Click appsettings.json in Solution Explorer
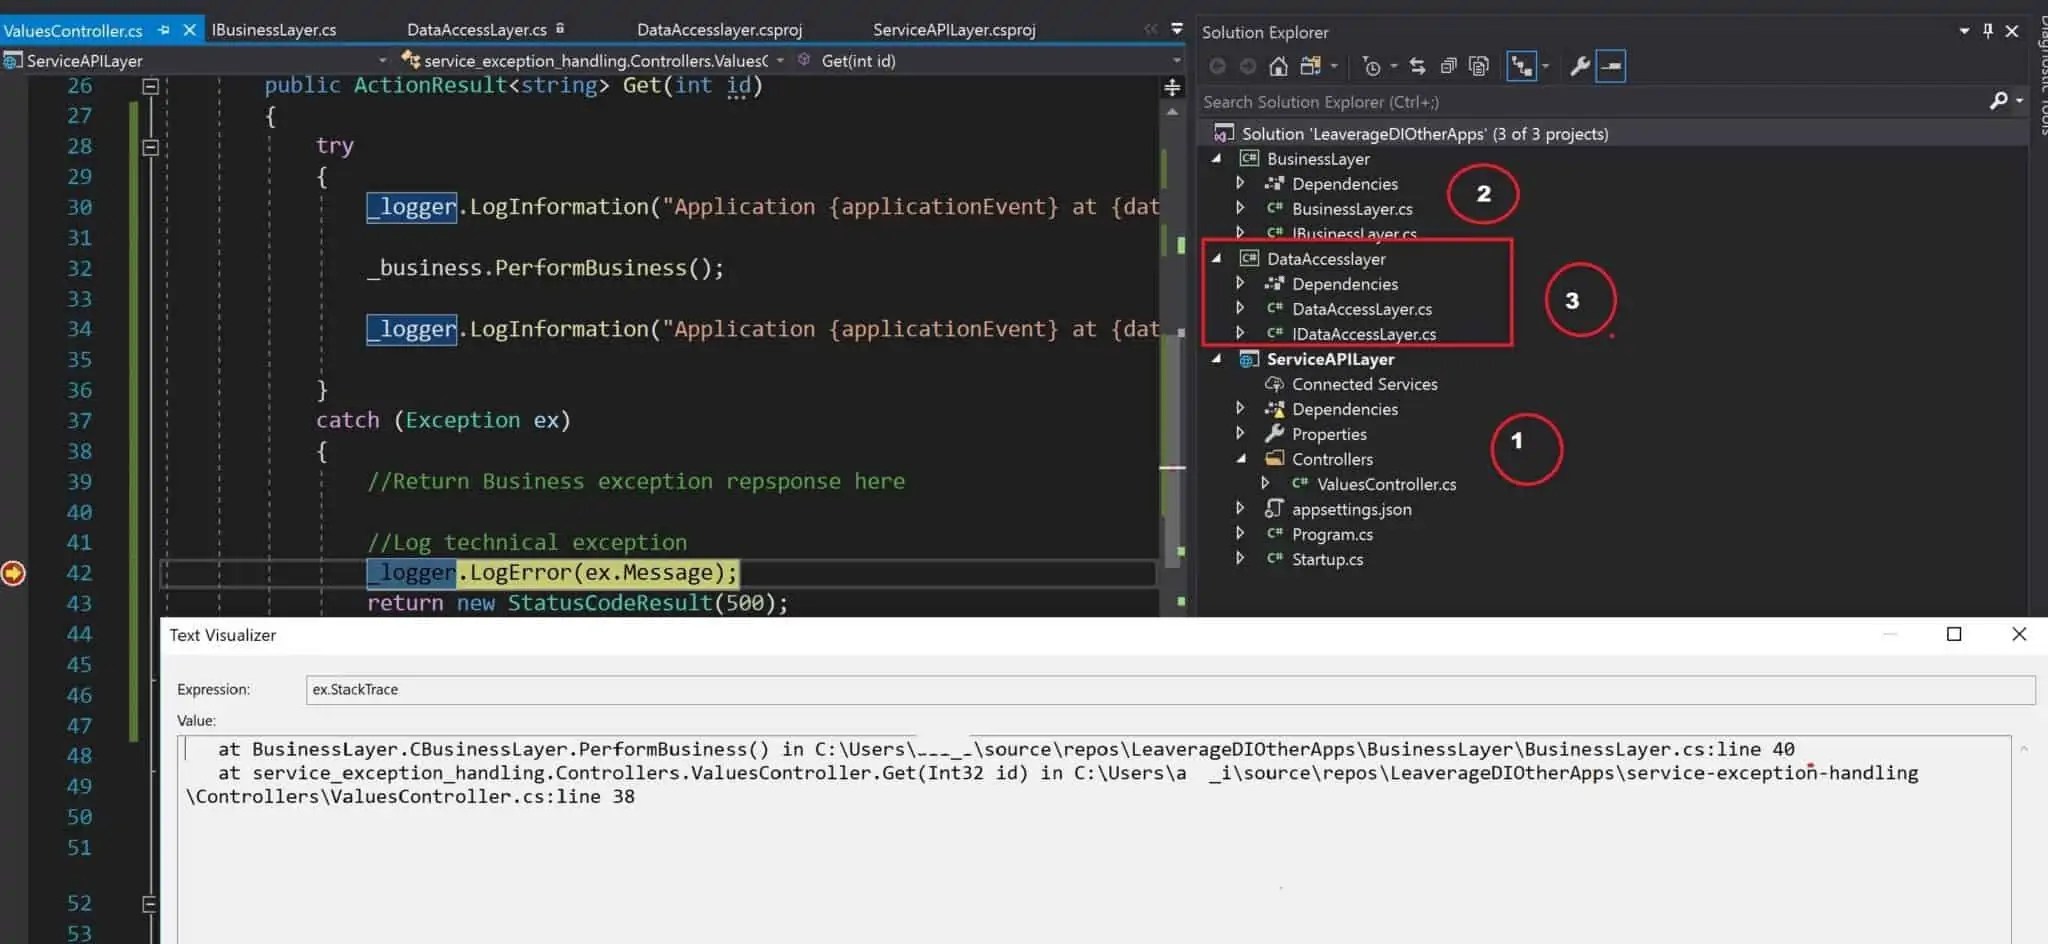Screen dimensions: 2048x944 click(x=1352, y=509)
